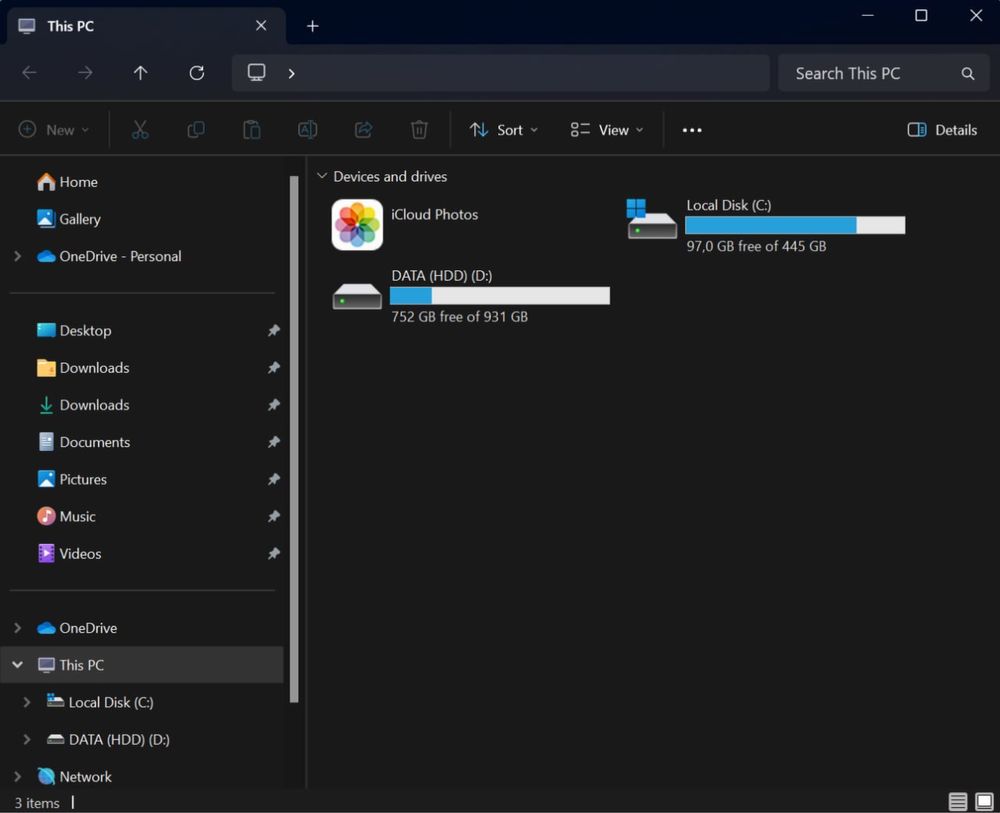Switch to large thumbnails layout icon

(x=984, y=802)
